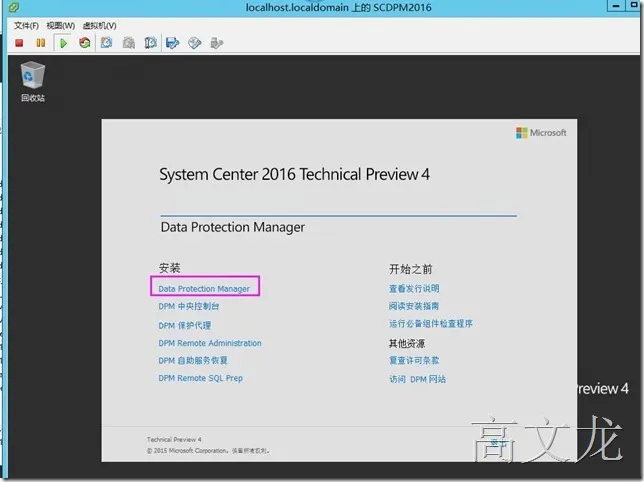644x482 pixels.
Task: Open the DPM Remote Administration link
Action: coord(210,343)
